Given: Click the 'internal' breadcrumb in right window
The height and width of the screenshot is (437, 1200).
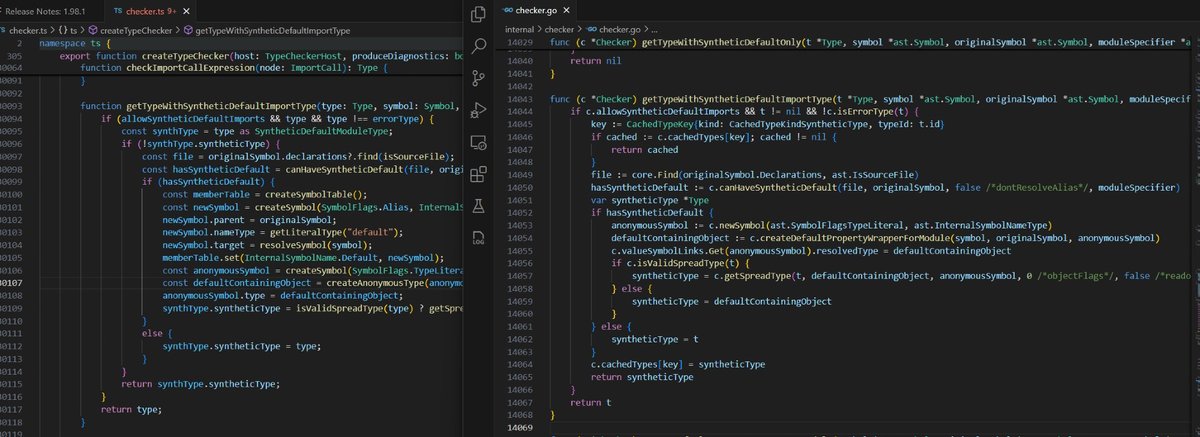Looking at the screenshot, I should pos(519,31).
